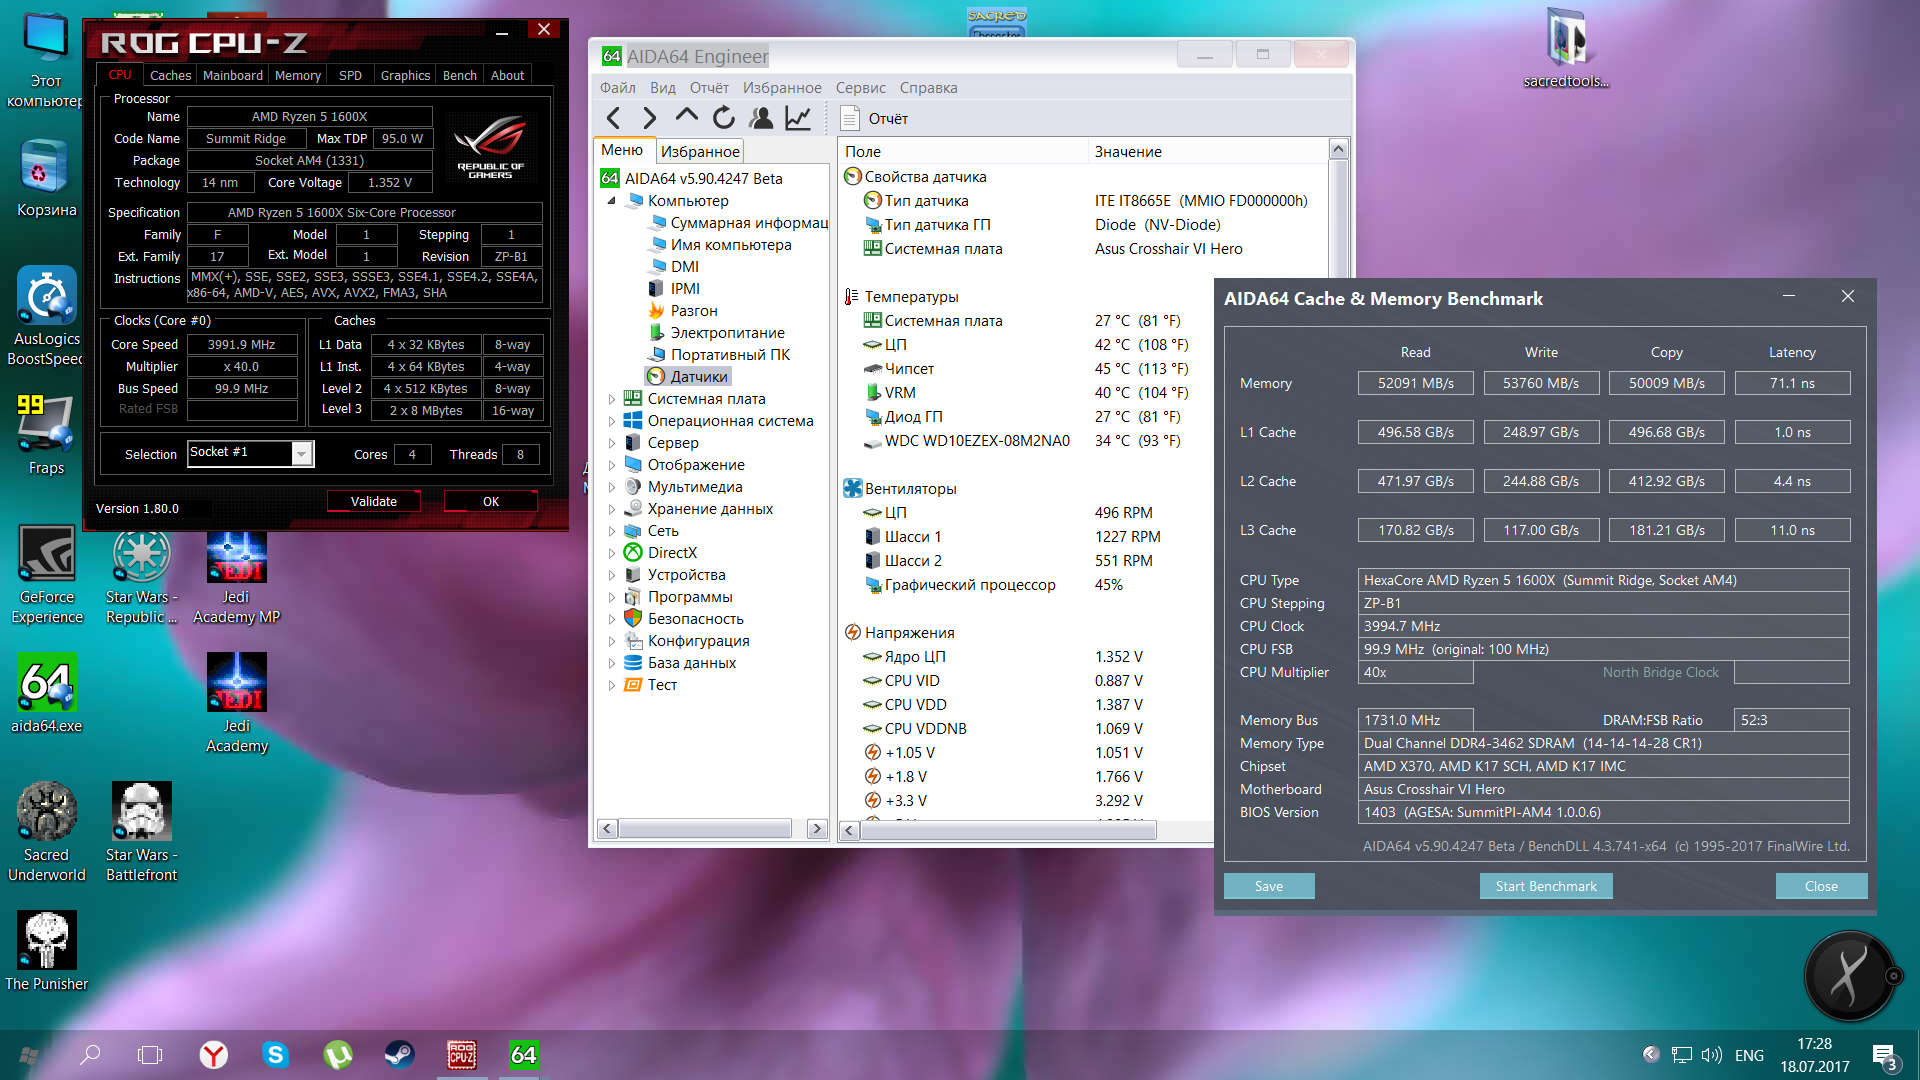Click the AIDA64 back navigation arrow
The image size is (1920, 1080).
[x=614, y=118]
